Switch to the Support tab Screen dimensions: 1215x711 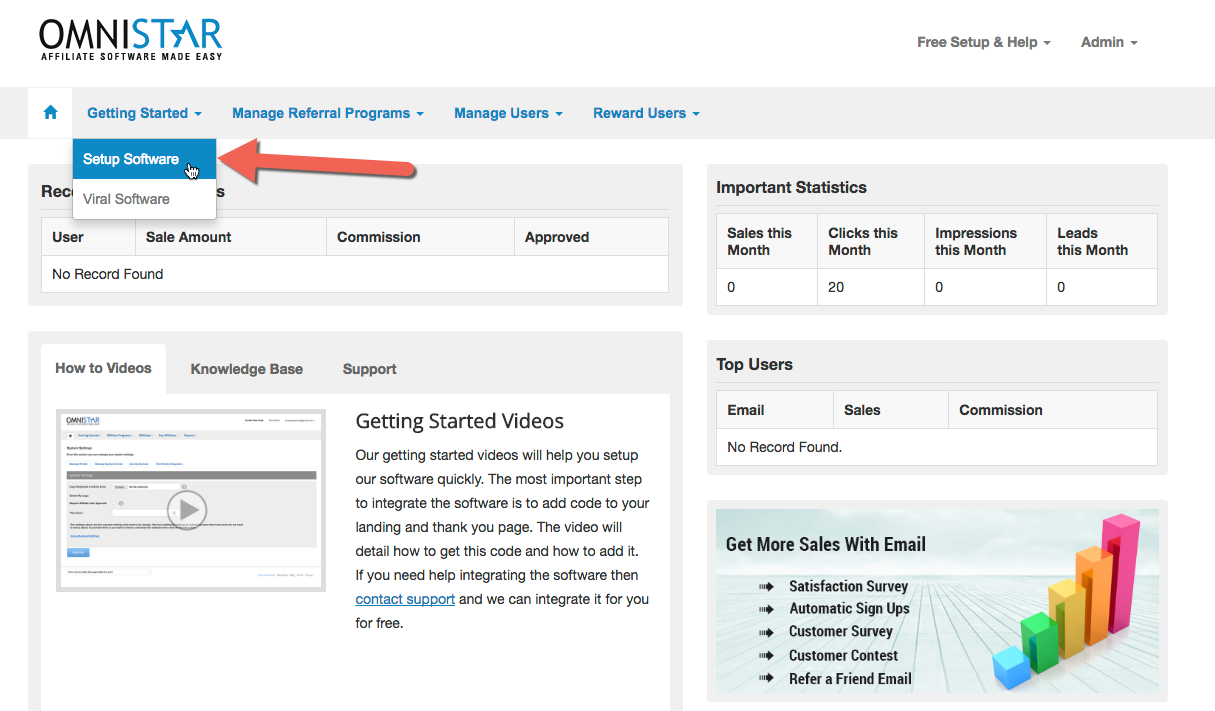[x=369, y=369]
